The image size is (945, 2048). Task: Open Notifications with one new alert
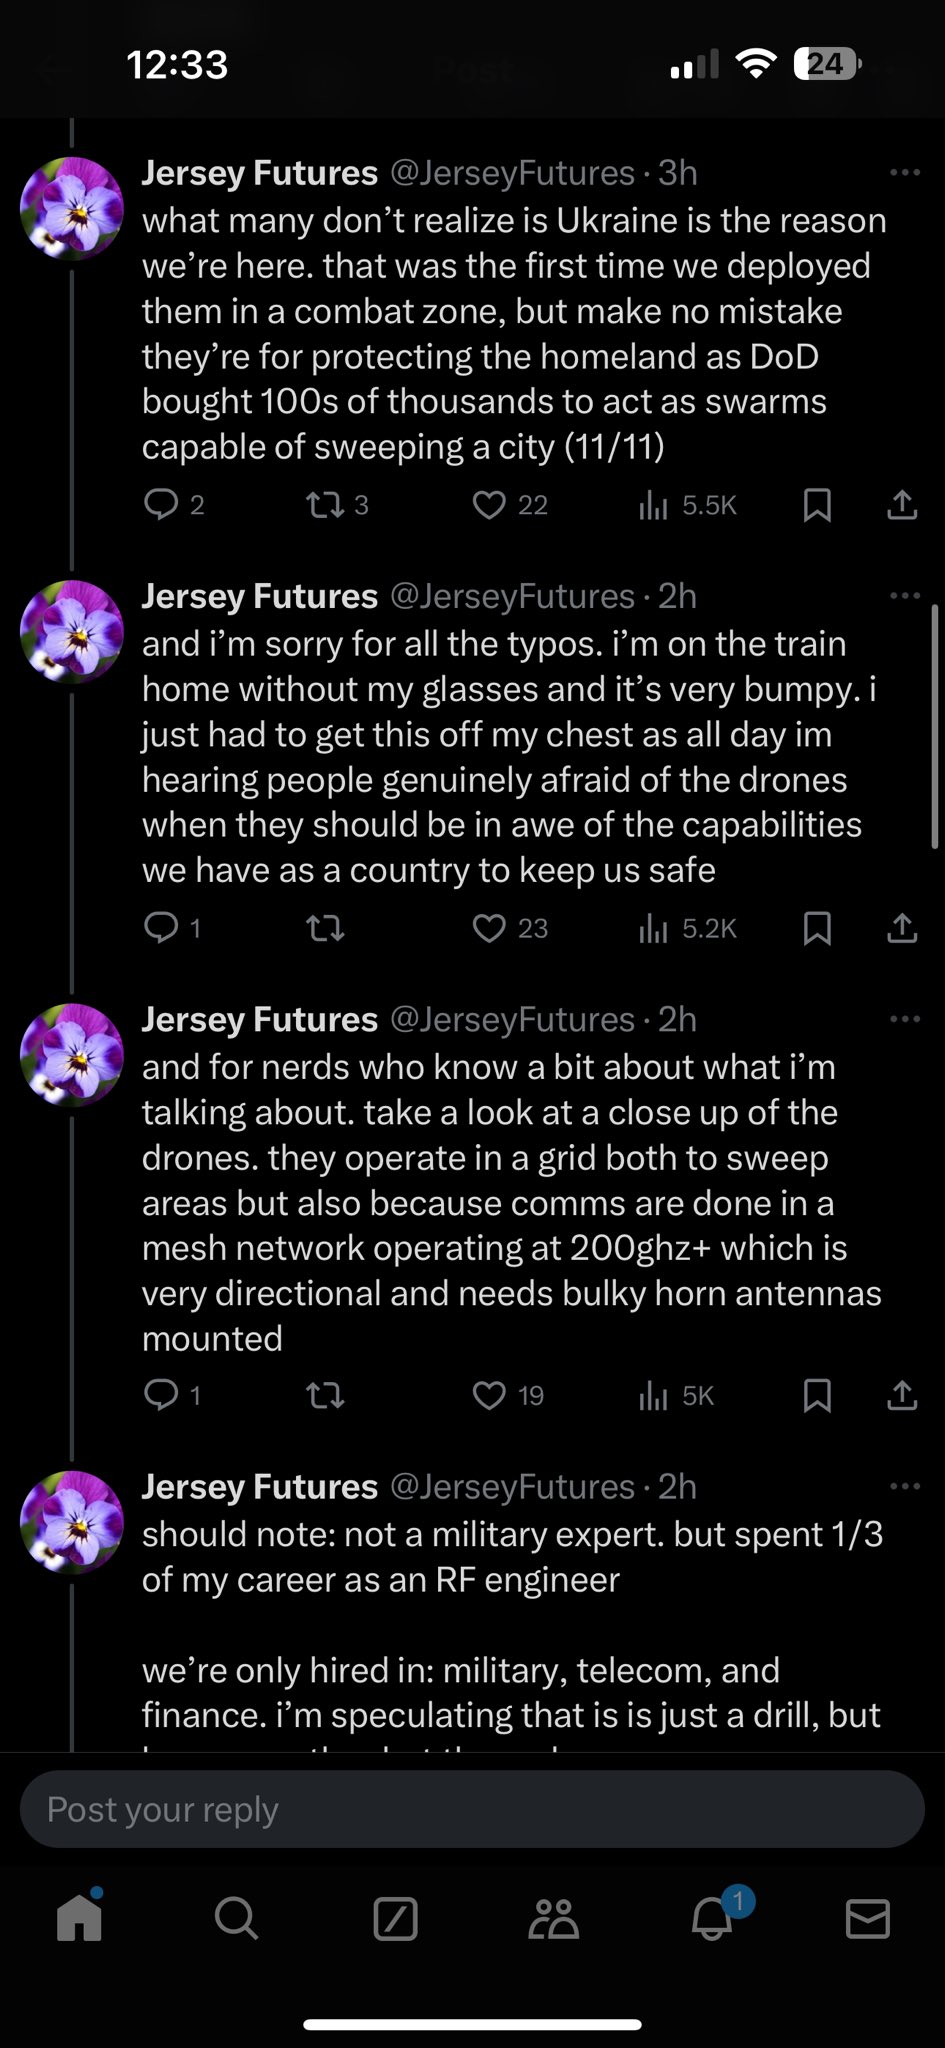[x=713, y=1918]
